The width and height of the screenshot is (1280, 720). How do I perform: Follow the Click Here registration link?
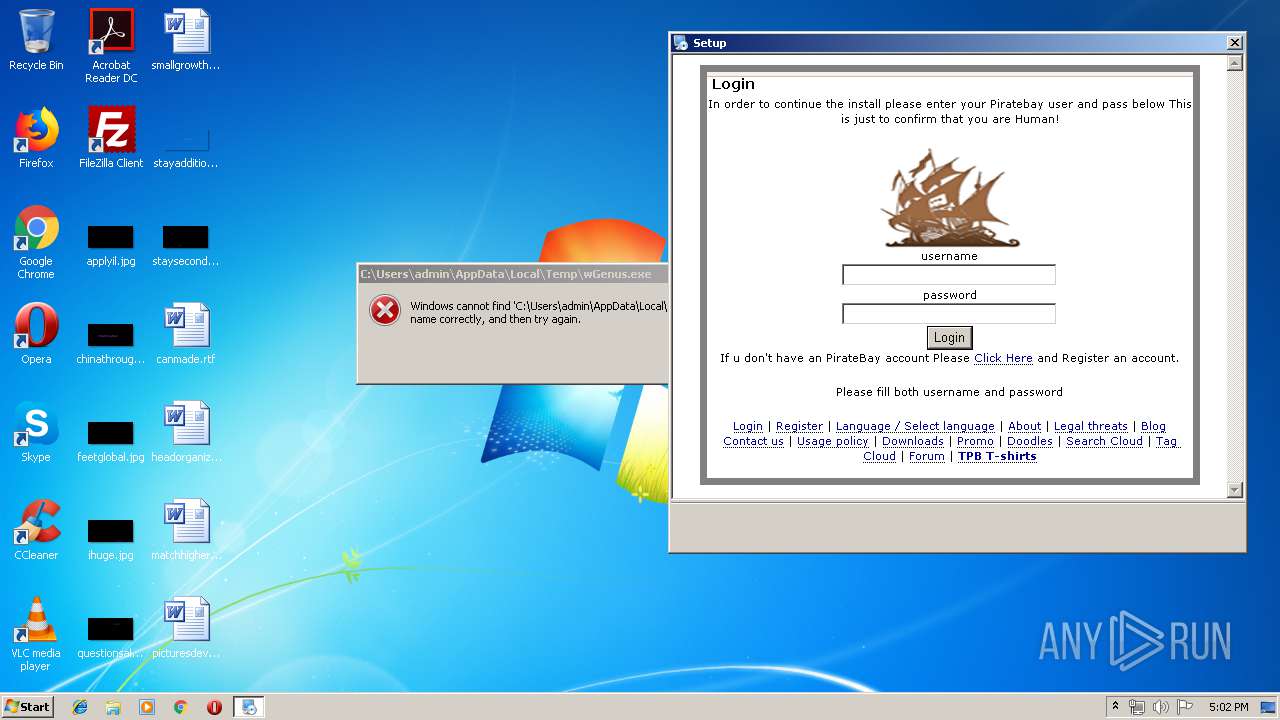click(1003, 358)
